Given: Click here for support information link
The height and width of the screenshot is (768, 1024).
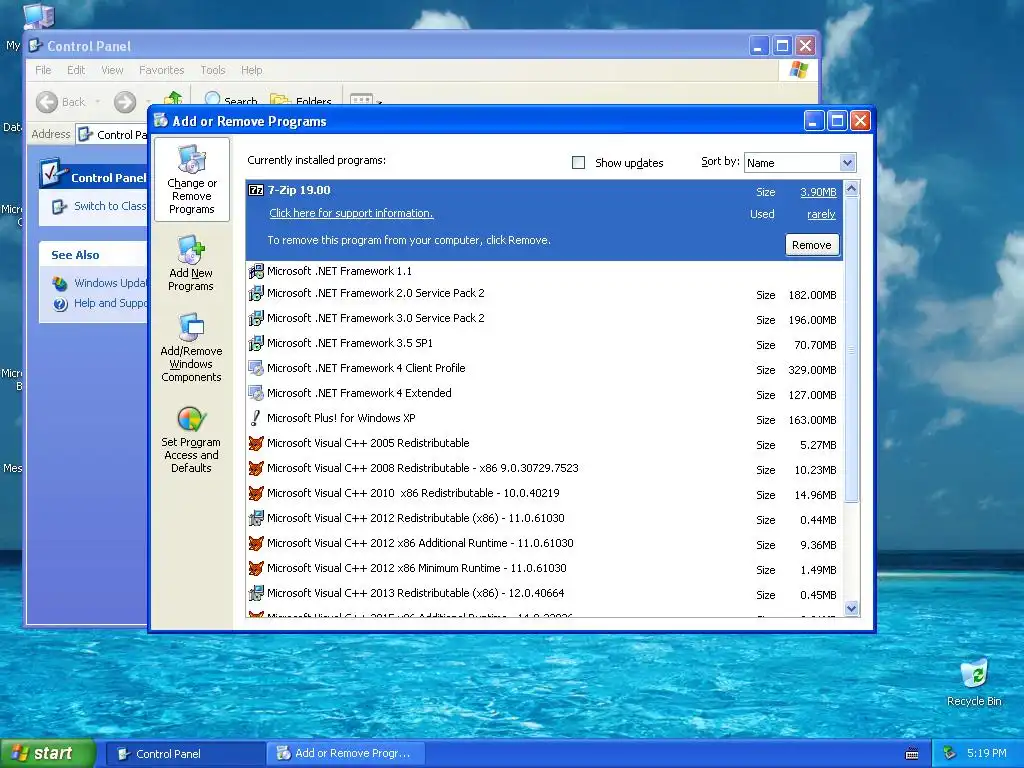Looking at the screenshot, I should (x=351, y=213).
